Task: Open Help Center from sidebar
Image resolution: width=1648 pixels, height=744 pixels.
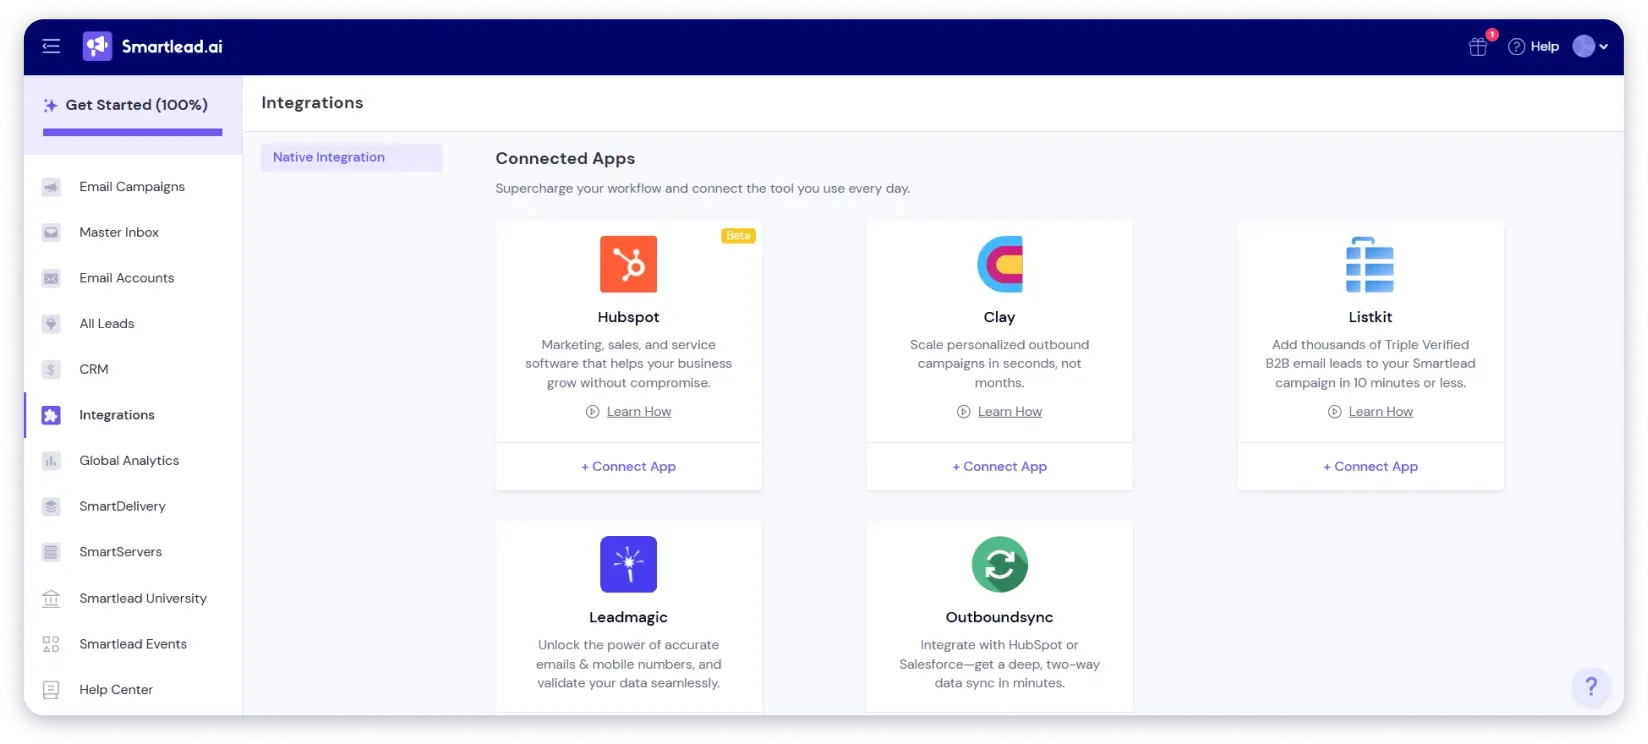Action: [x=116, y=690]
